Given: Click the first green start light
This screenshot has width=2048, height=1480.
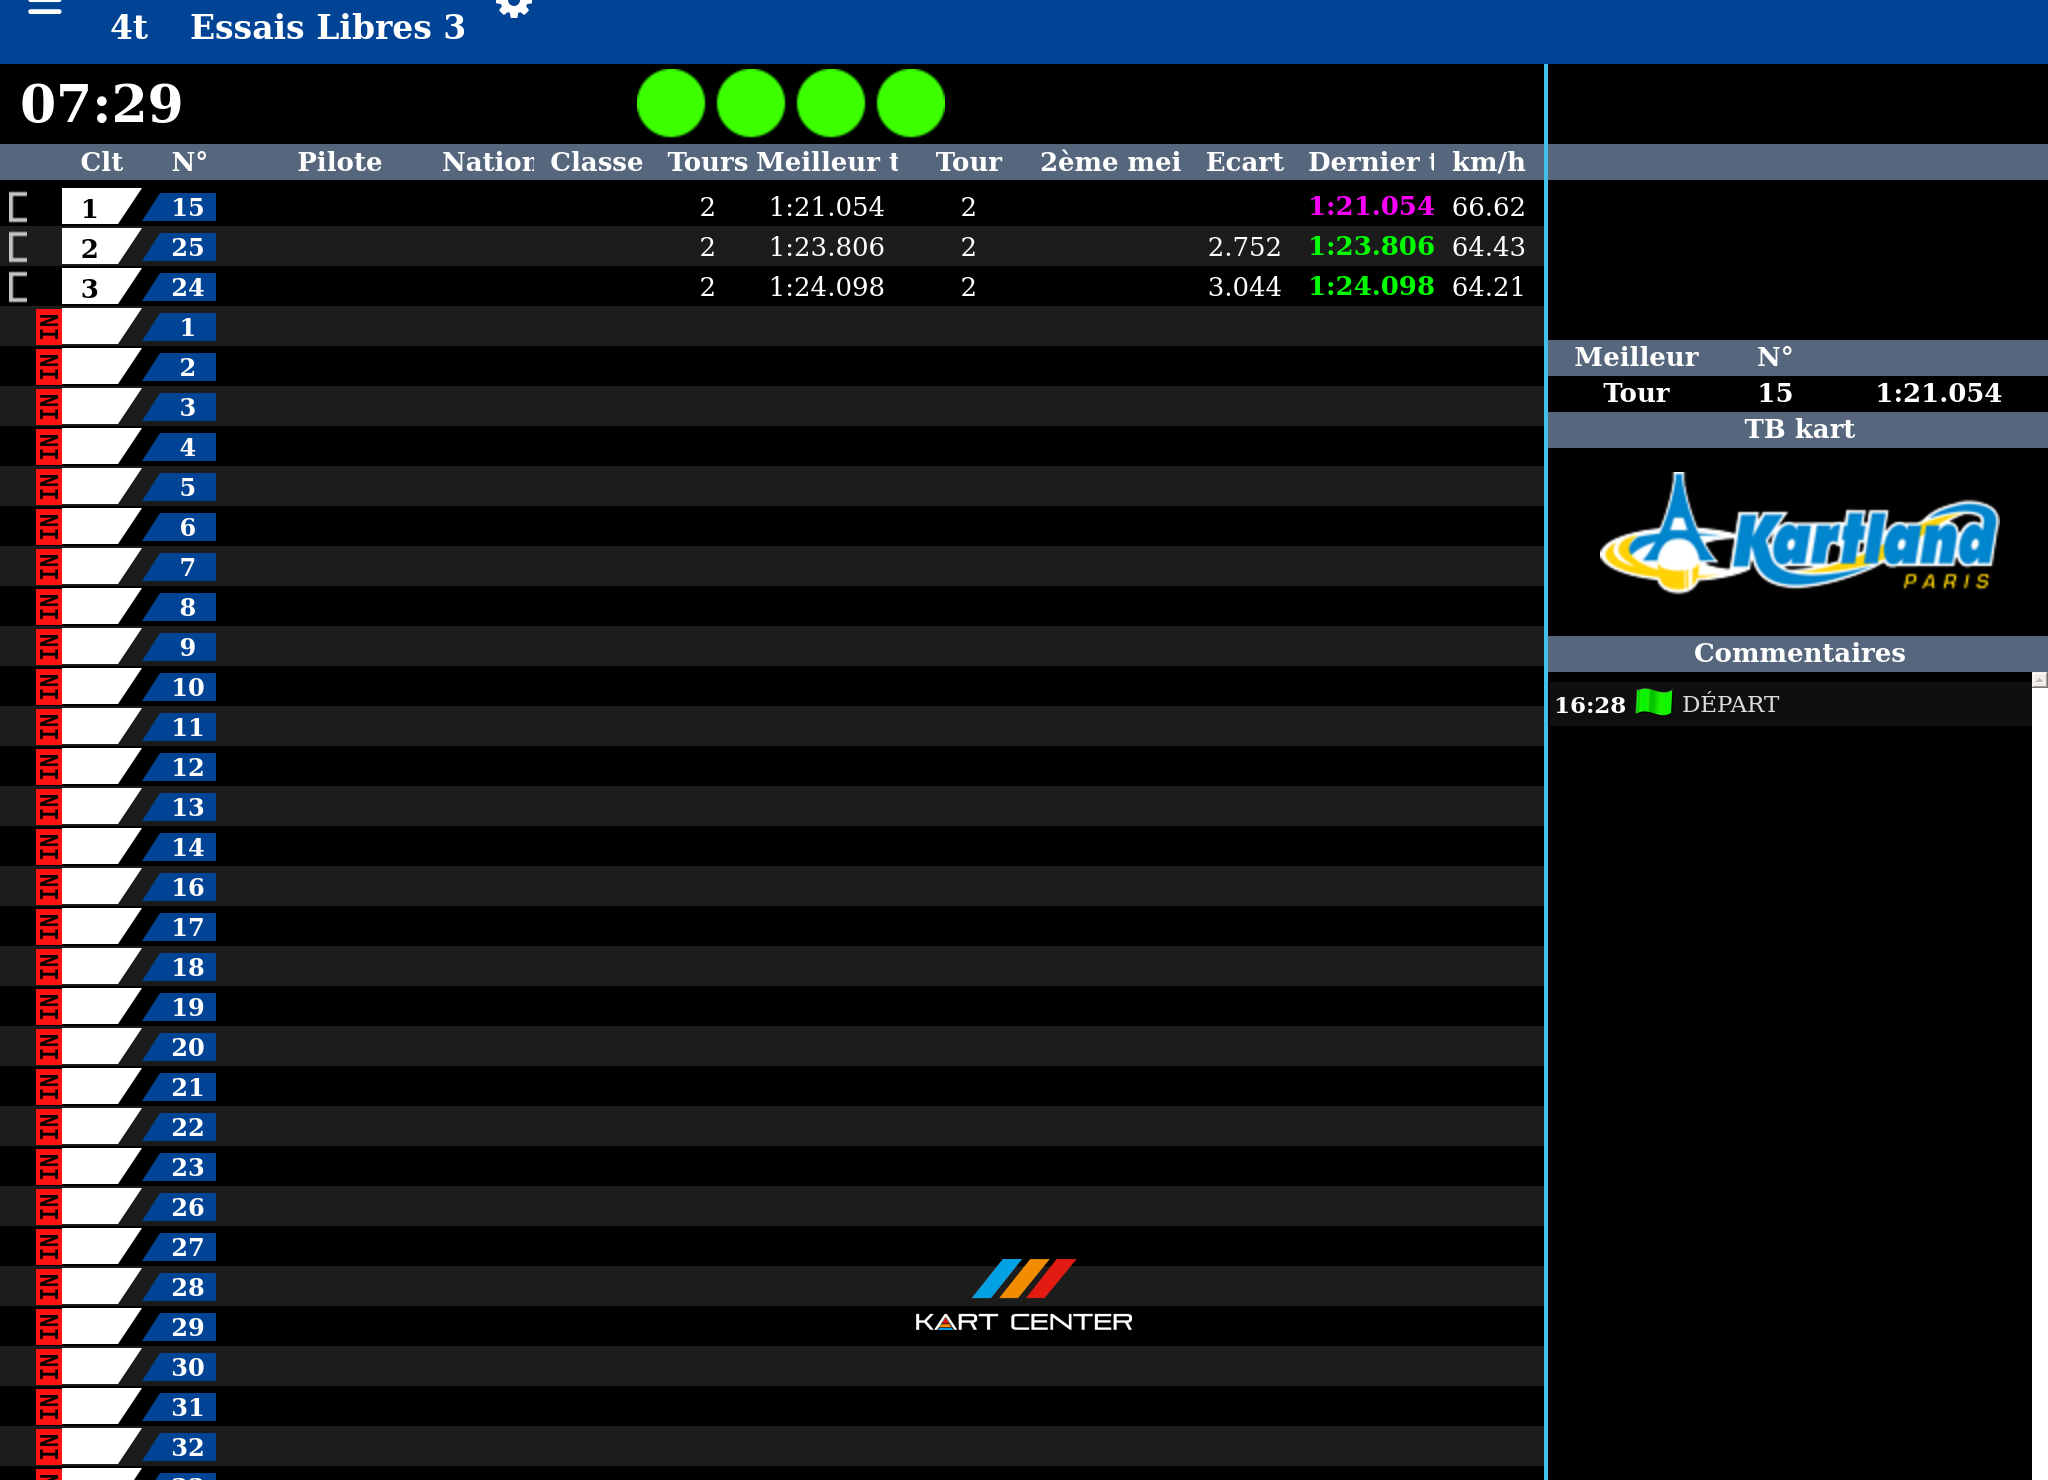Looking at the screenshot, I should 671,103.
